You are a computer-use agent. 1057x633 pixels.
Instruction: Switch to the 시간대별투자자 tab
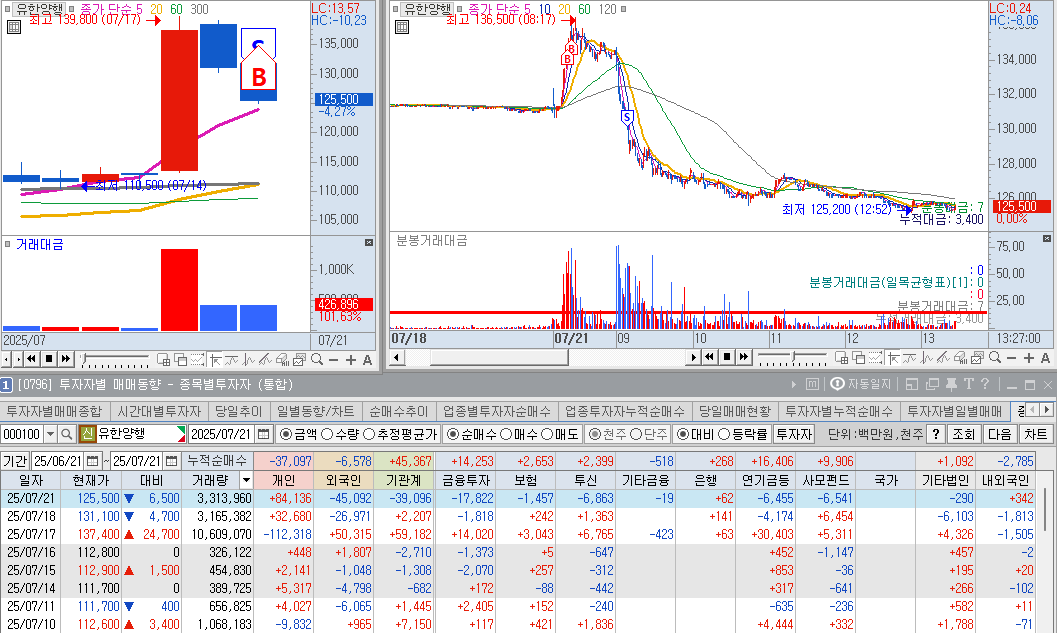click(x=159, y=411)
